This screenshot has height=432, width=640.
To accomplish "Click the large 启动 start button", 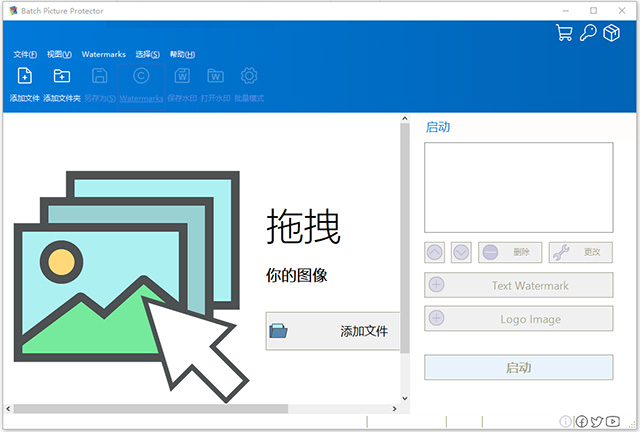I will click(519, 367).
